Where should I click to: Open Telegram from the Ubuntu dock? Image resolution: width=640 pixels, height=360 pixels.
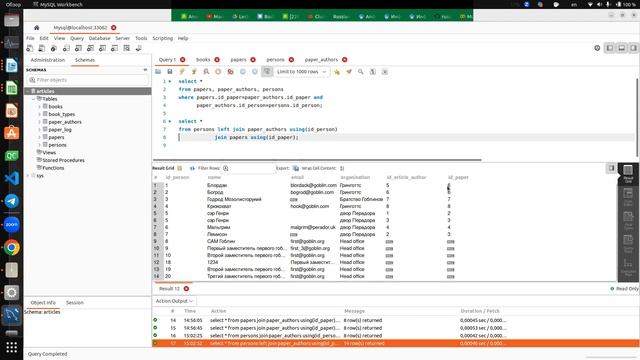(x=11, y=201)
